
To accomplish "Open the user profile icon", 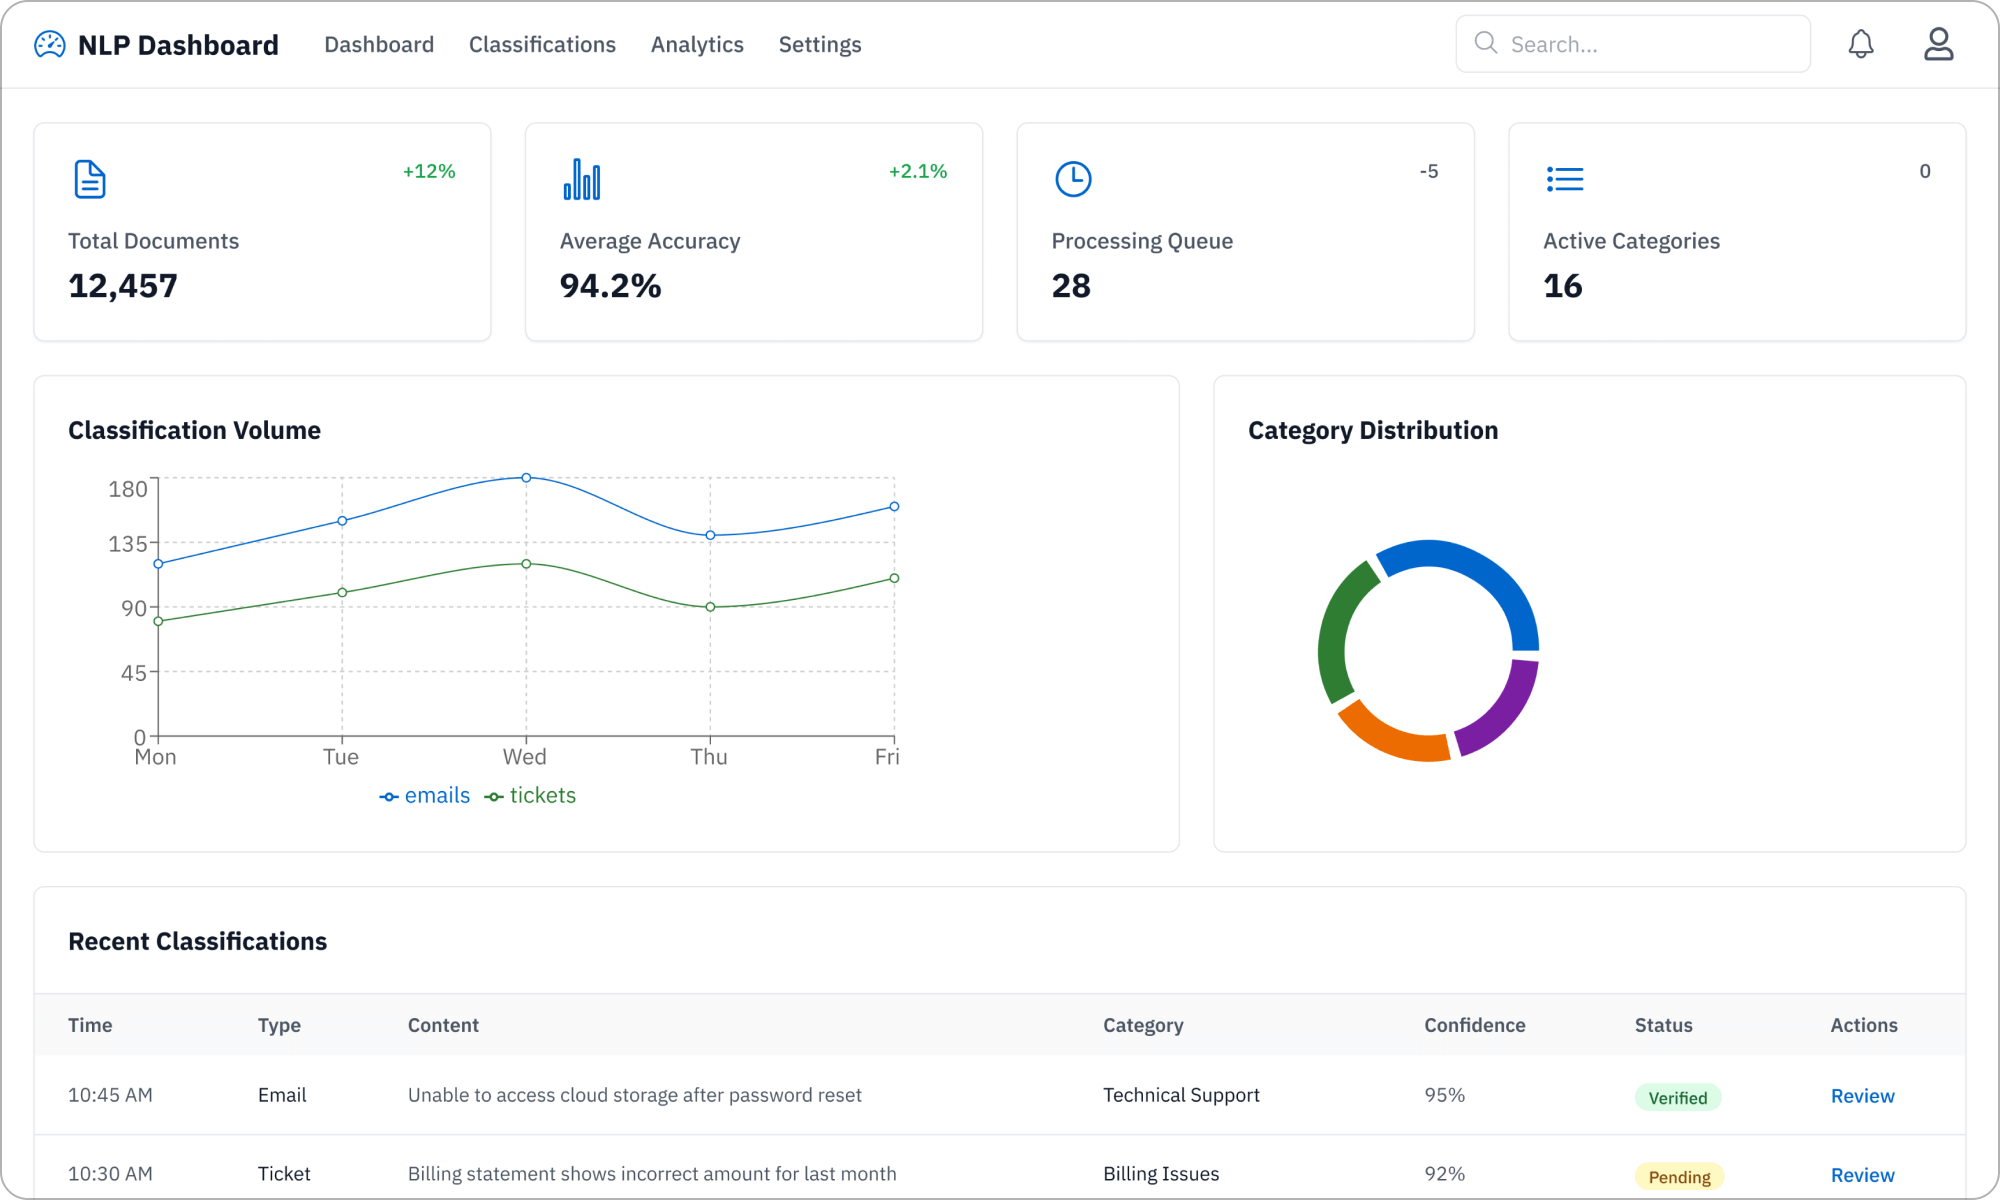I will point(1938,44).
